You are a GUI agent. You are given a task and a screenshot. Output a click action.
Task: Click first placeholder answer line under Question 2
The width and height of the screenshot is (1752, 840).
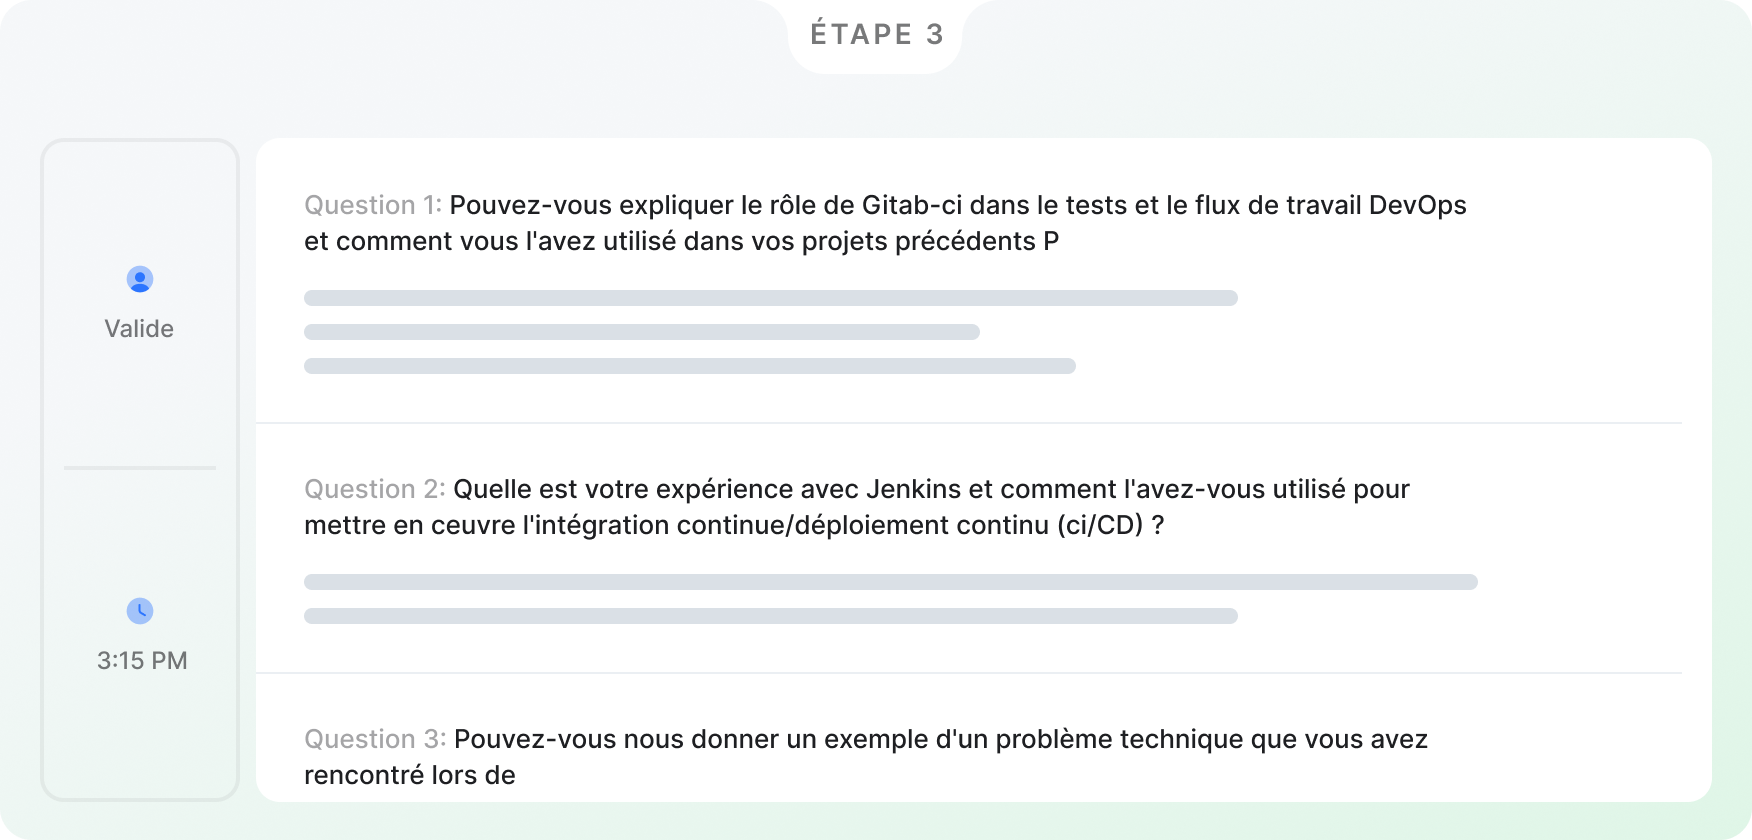tap(891, 582)
